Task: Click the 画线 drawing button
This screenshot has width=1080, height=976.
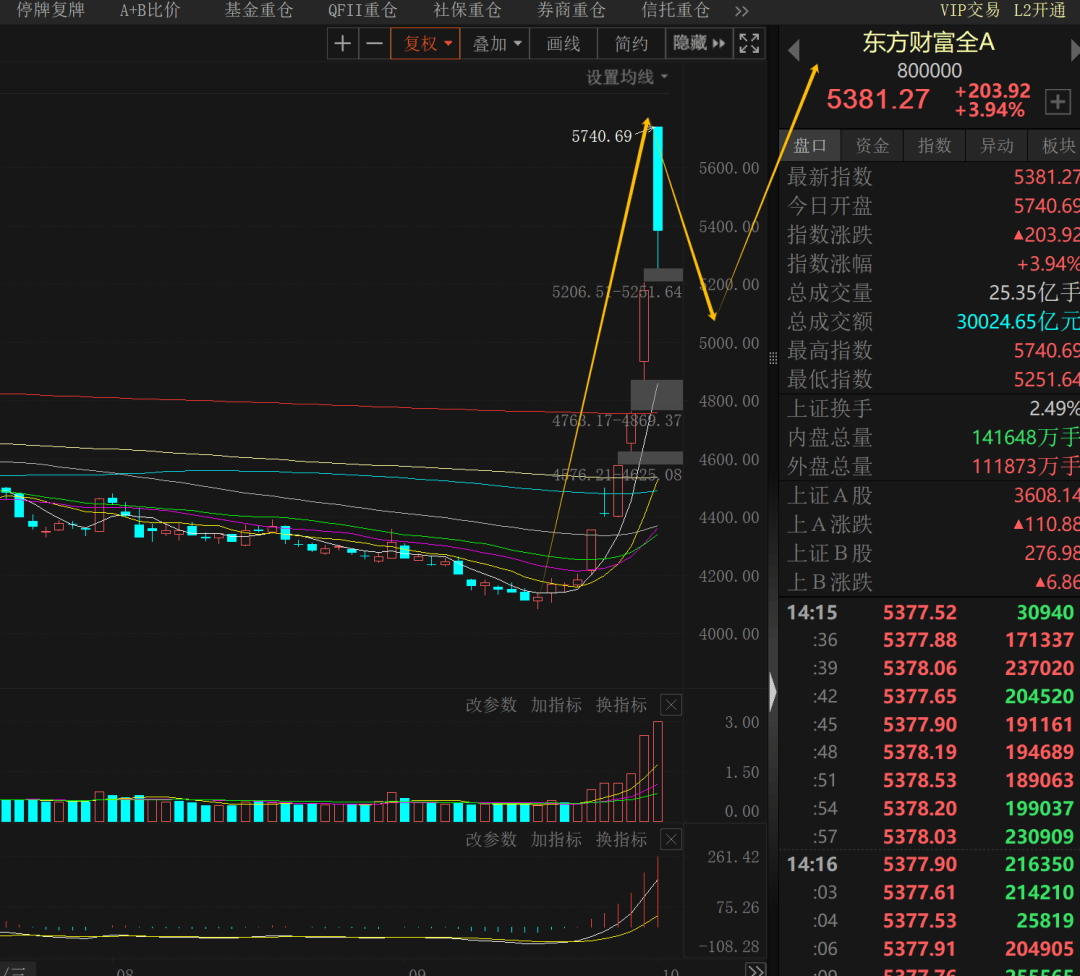Action: pyautogui.click(x=563, y=43)
